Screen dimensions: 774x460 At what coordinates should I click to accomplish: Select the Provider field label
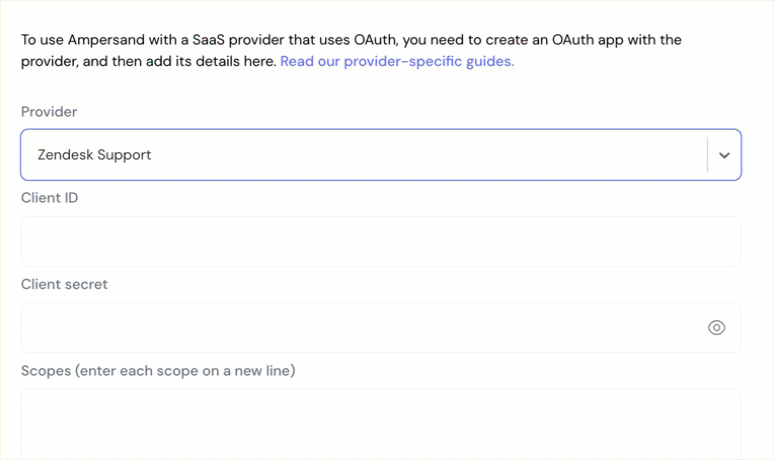click(49, 112)
